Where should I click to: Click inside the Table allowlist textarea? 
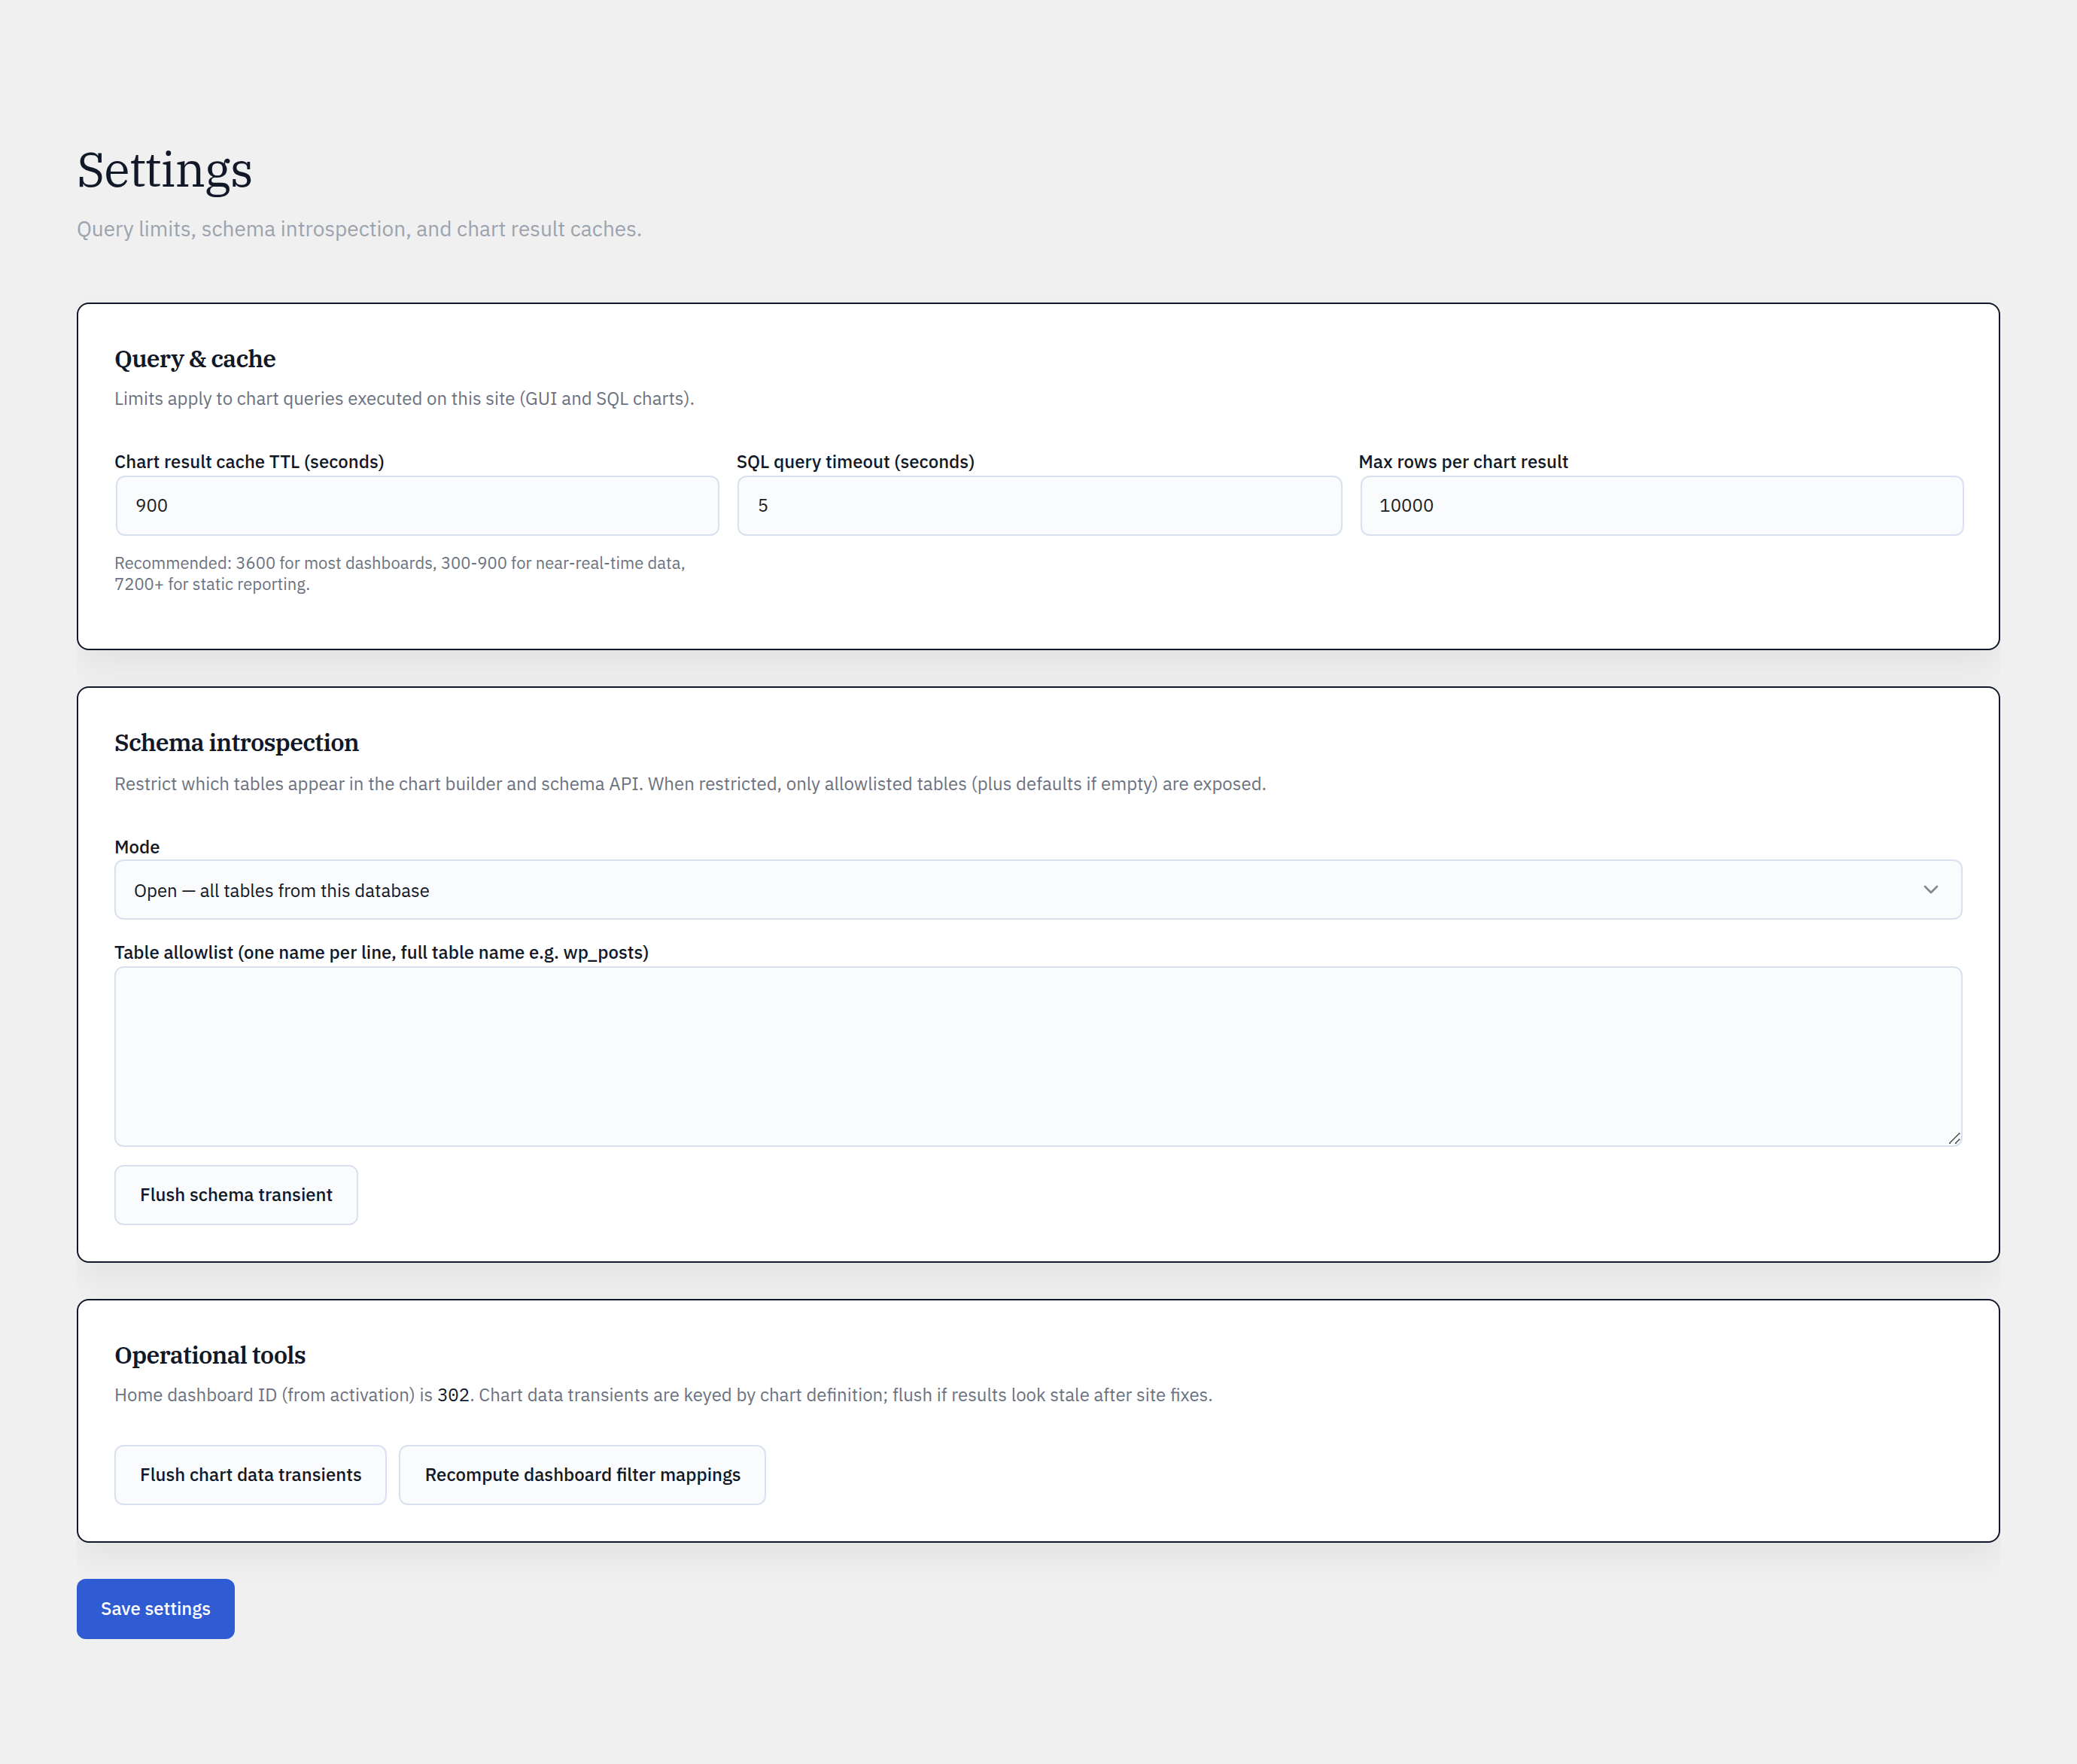click(x=1038, y=1056)
